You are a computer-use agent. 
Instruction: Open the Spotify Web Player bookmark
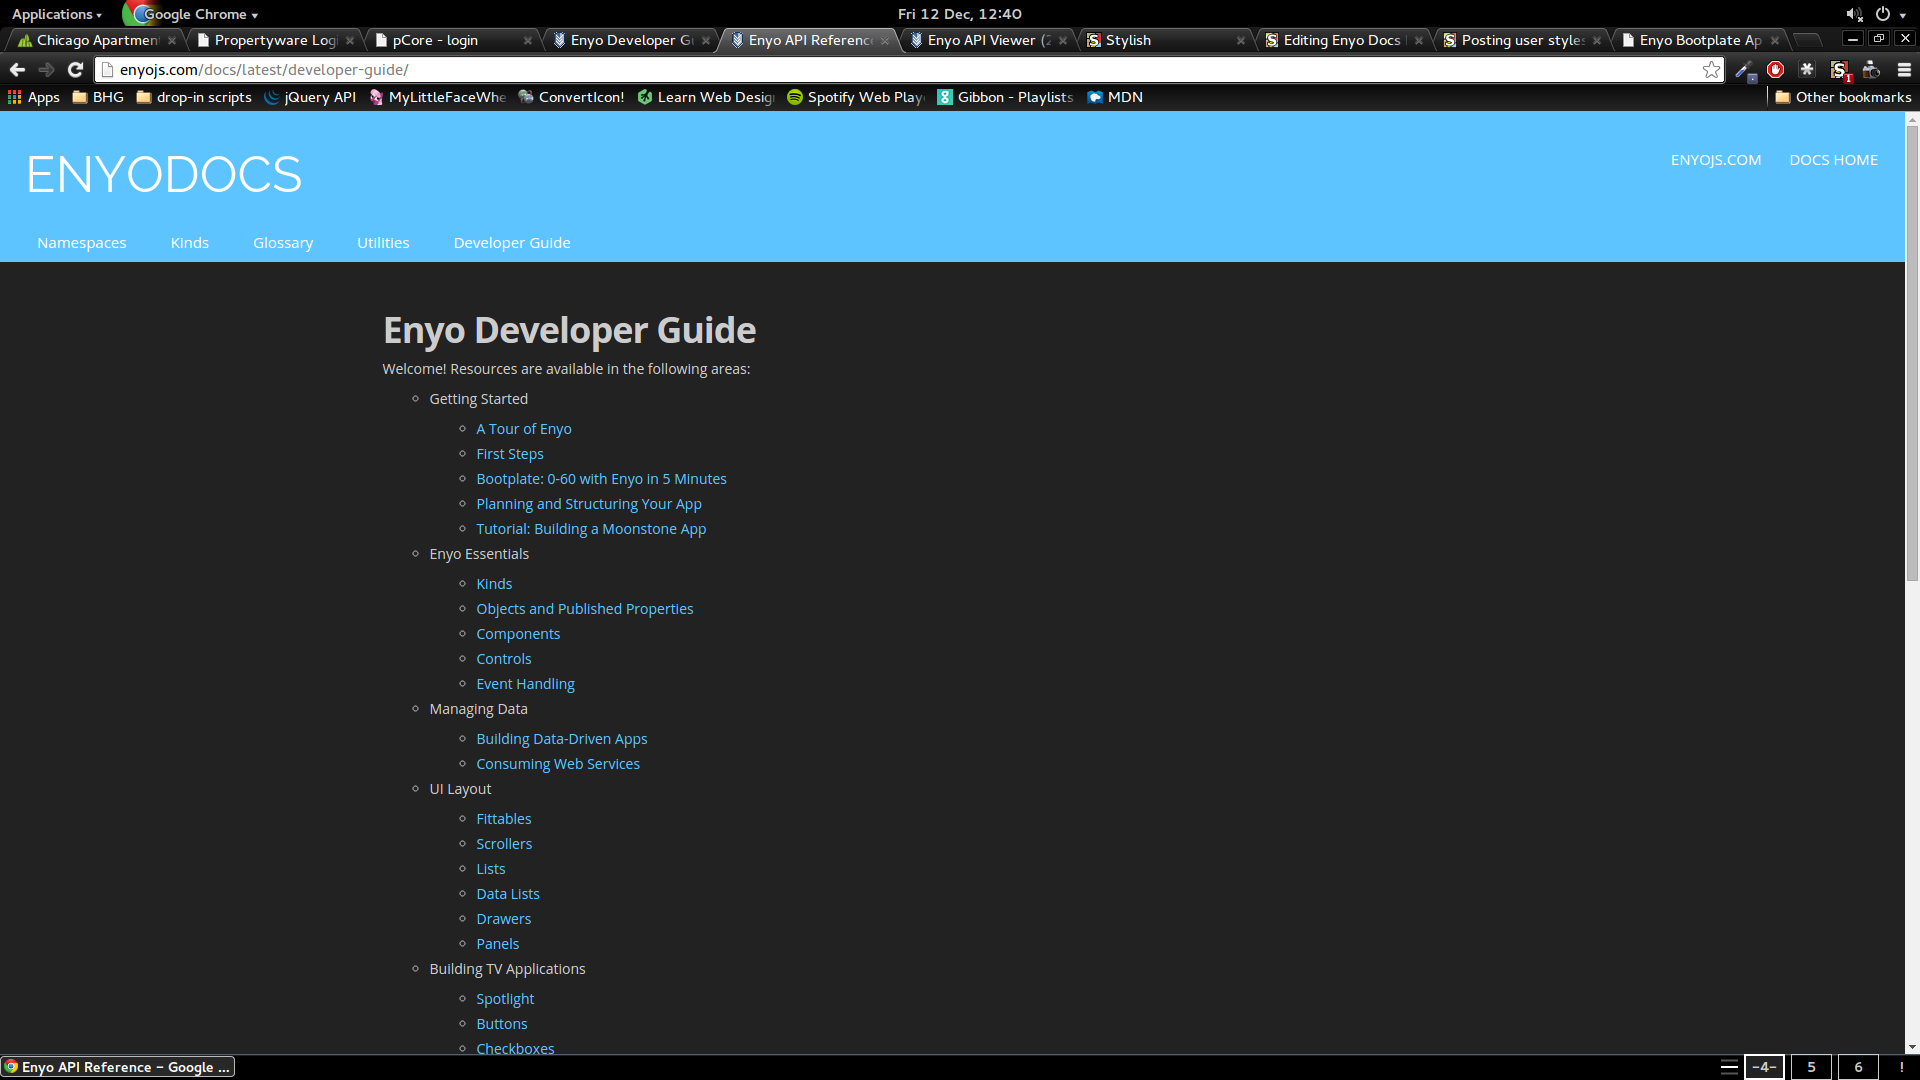856,97
